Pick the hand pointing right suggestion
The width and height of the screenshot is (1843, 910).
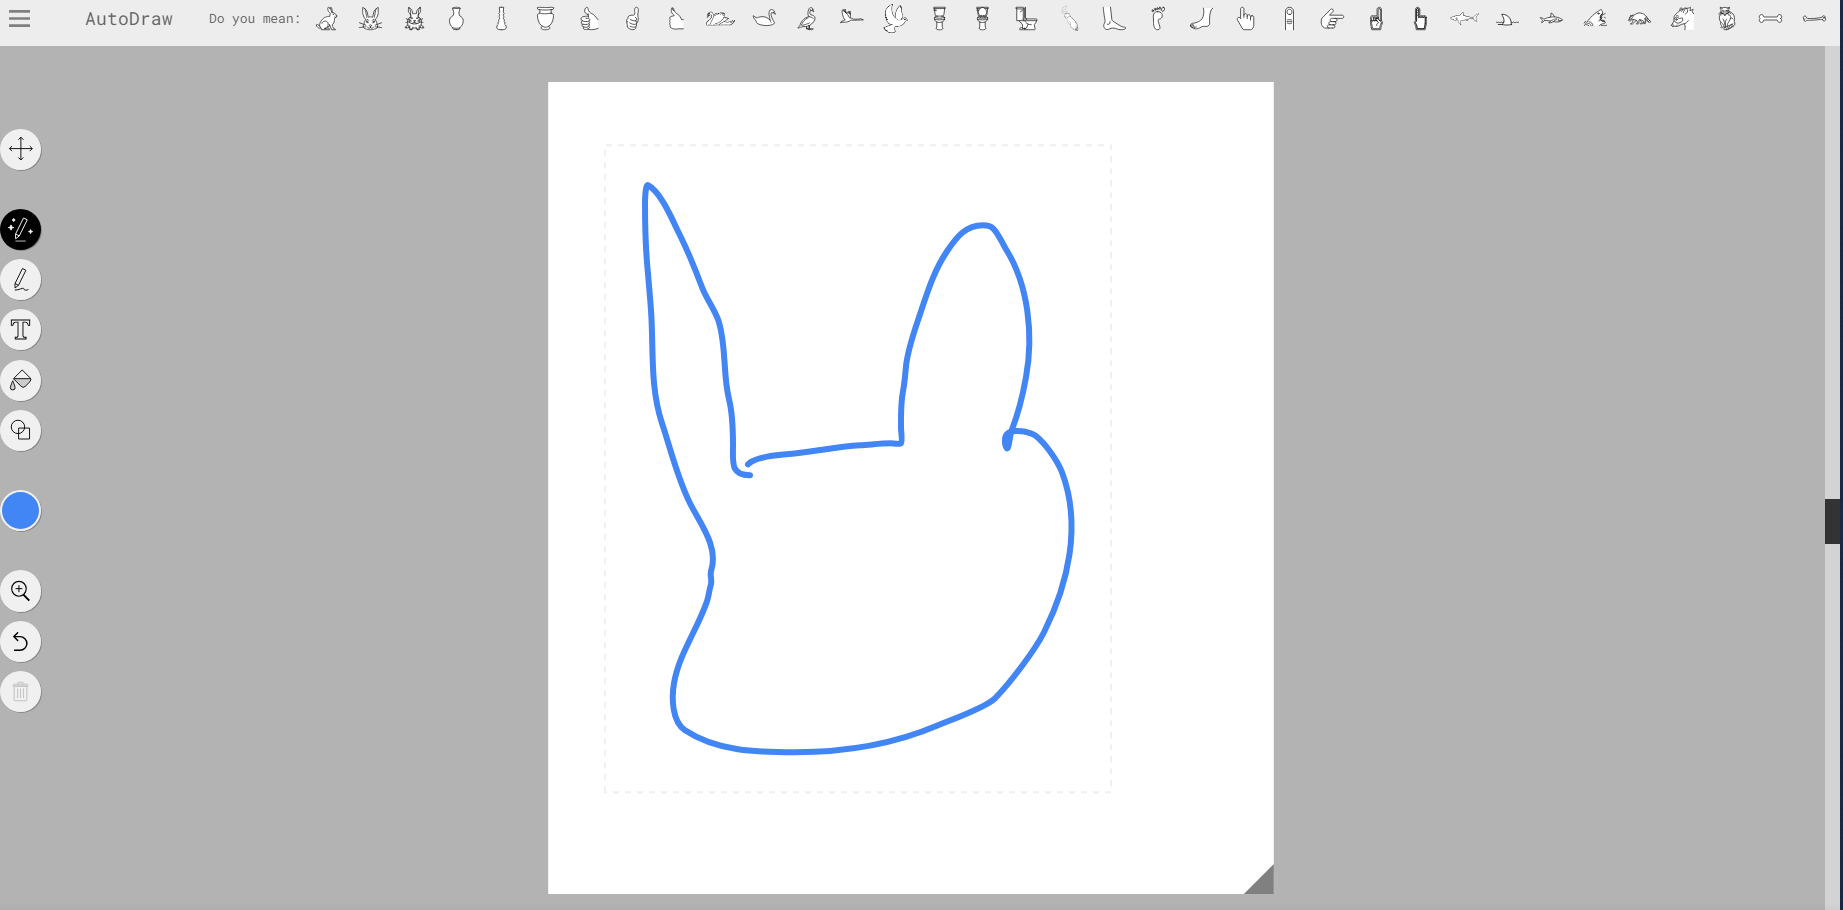[1332, 19]
